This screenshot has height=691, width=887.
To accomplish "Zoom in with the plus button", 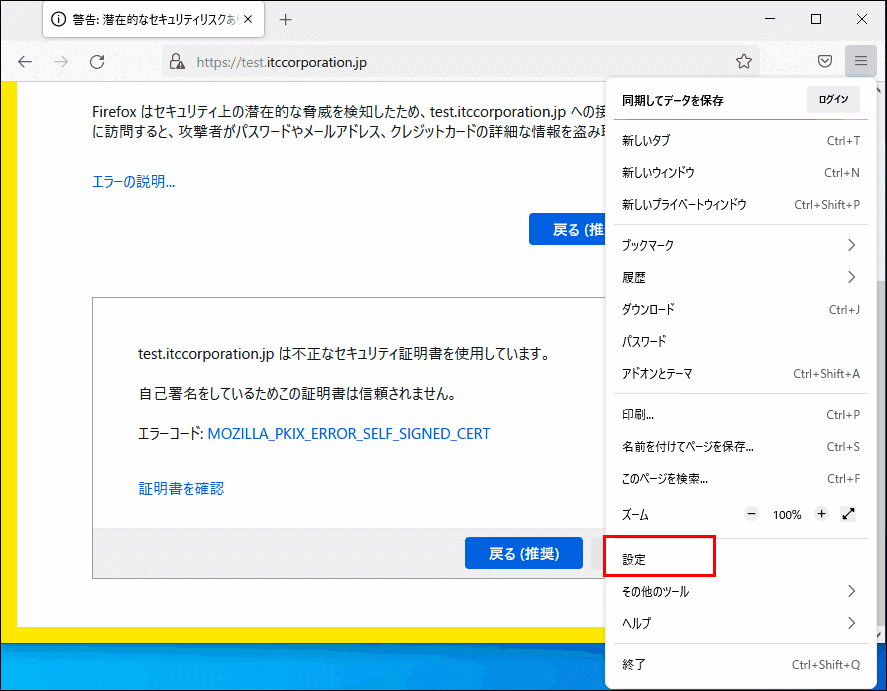I will click(821, 514).
